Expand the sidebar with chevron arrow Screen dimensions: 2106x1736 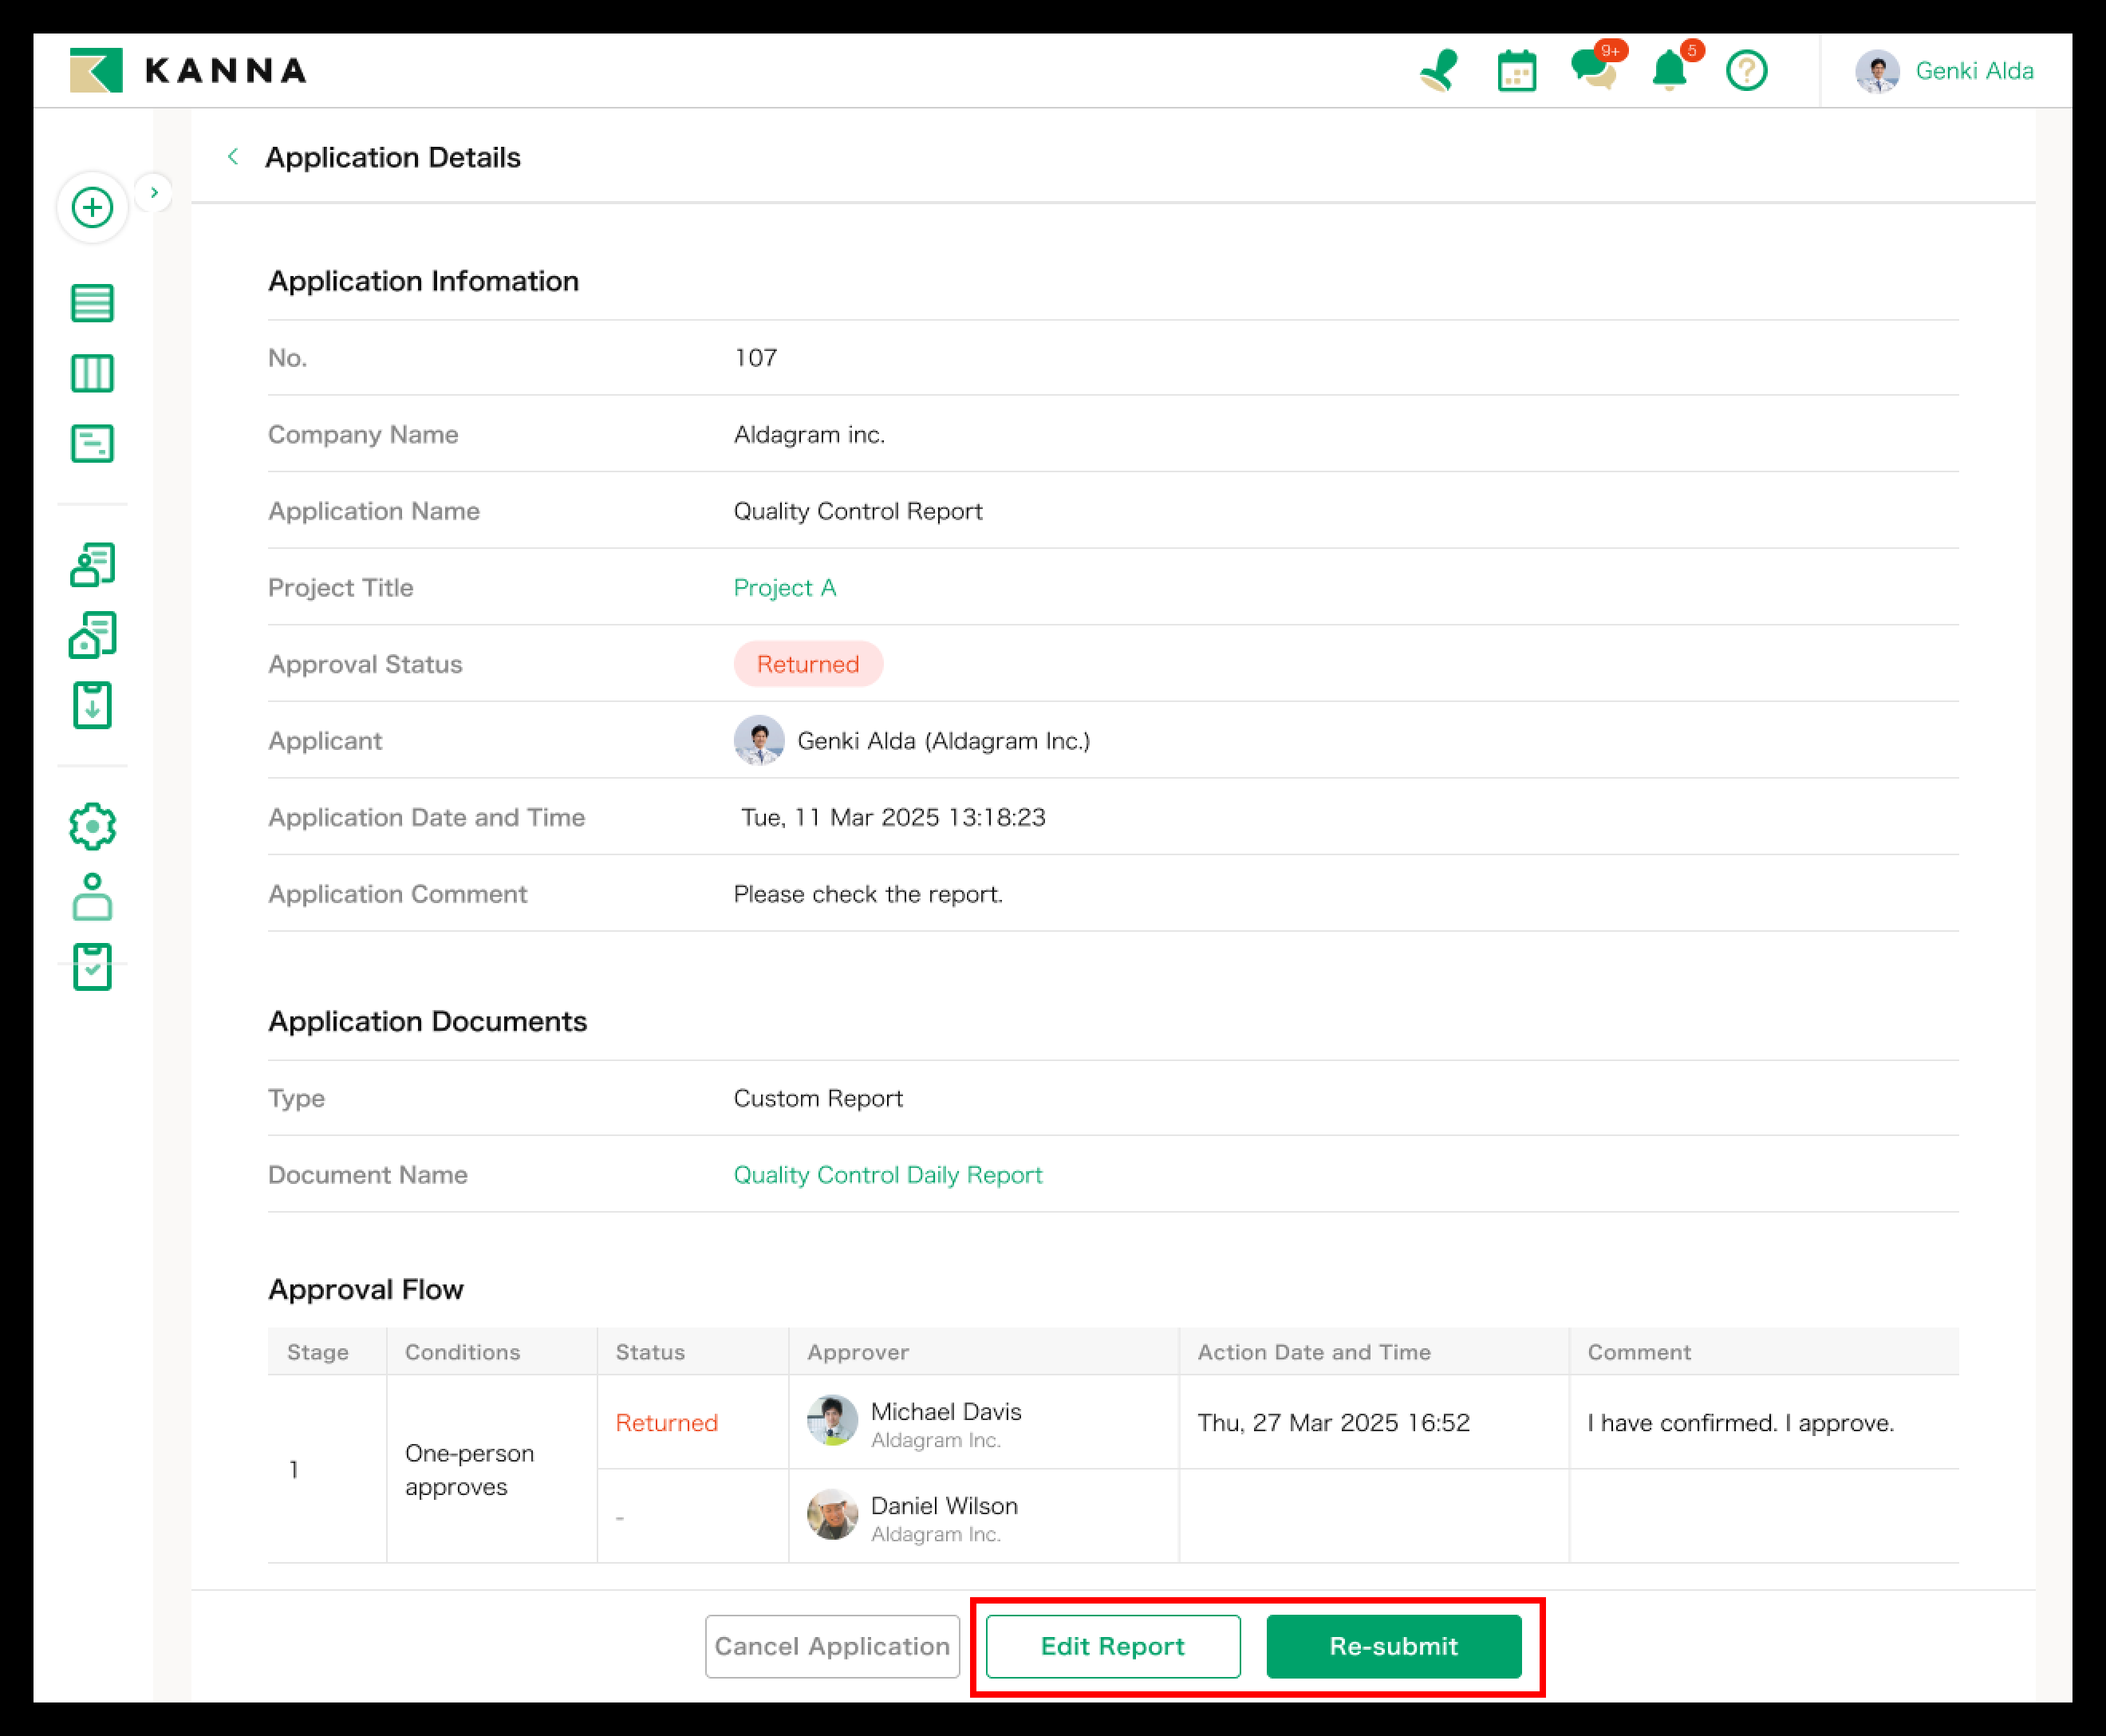pos(154,192)
